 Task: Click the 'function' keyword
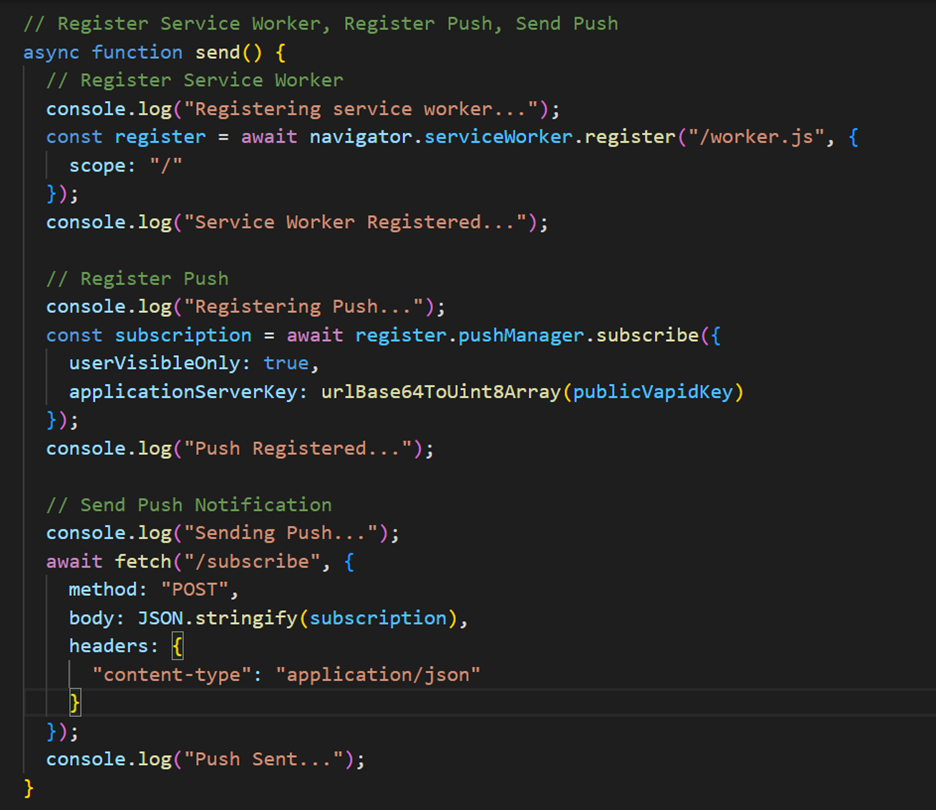[137, 53]
